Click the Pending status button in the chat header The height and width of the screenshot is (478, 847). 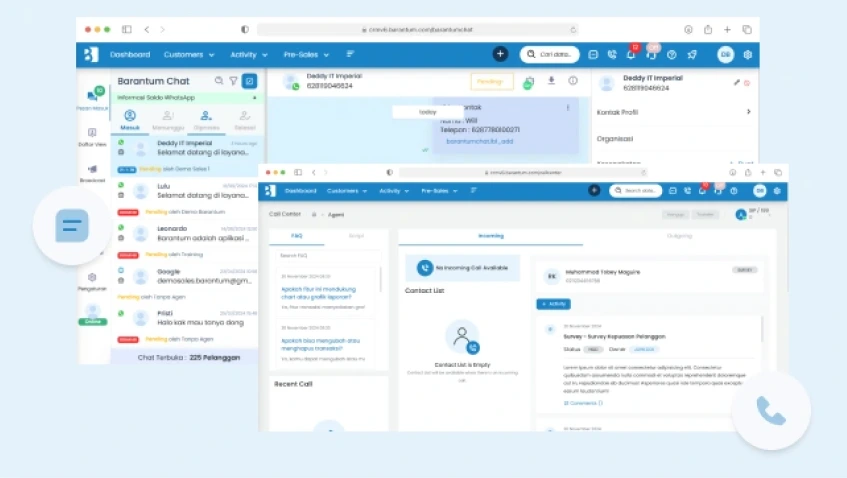pos(492,82)
